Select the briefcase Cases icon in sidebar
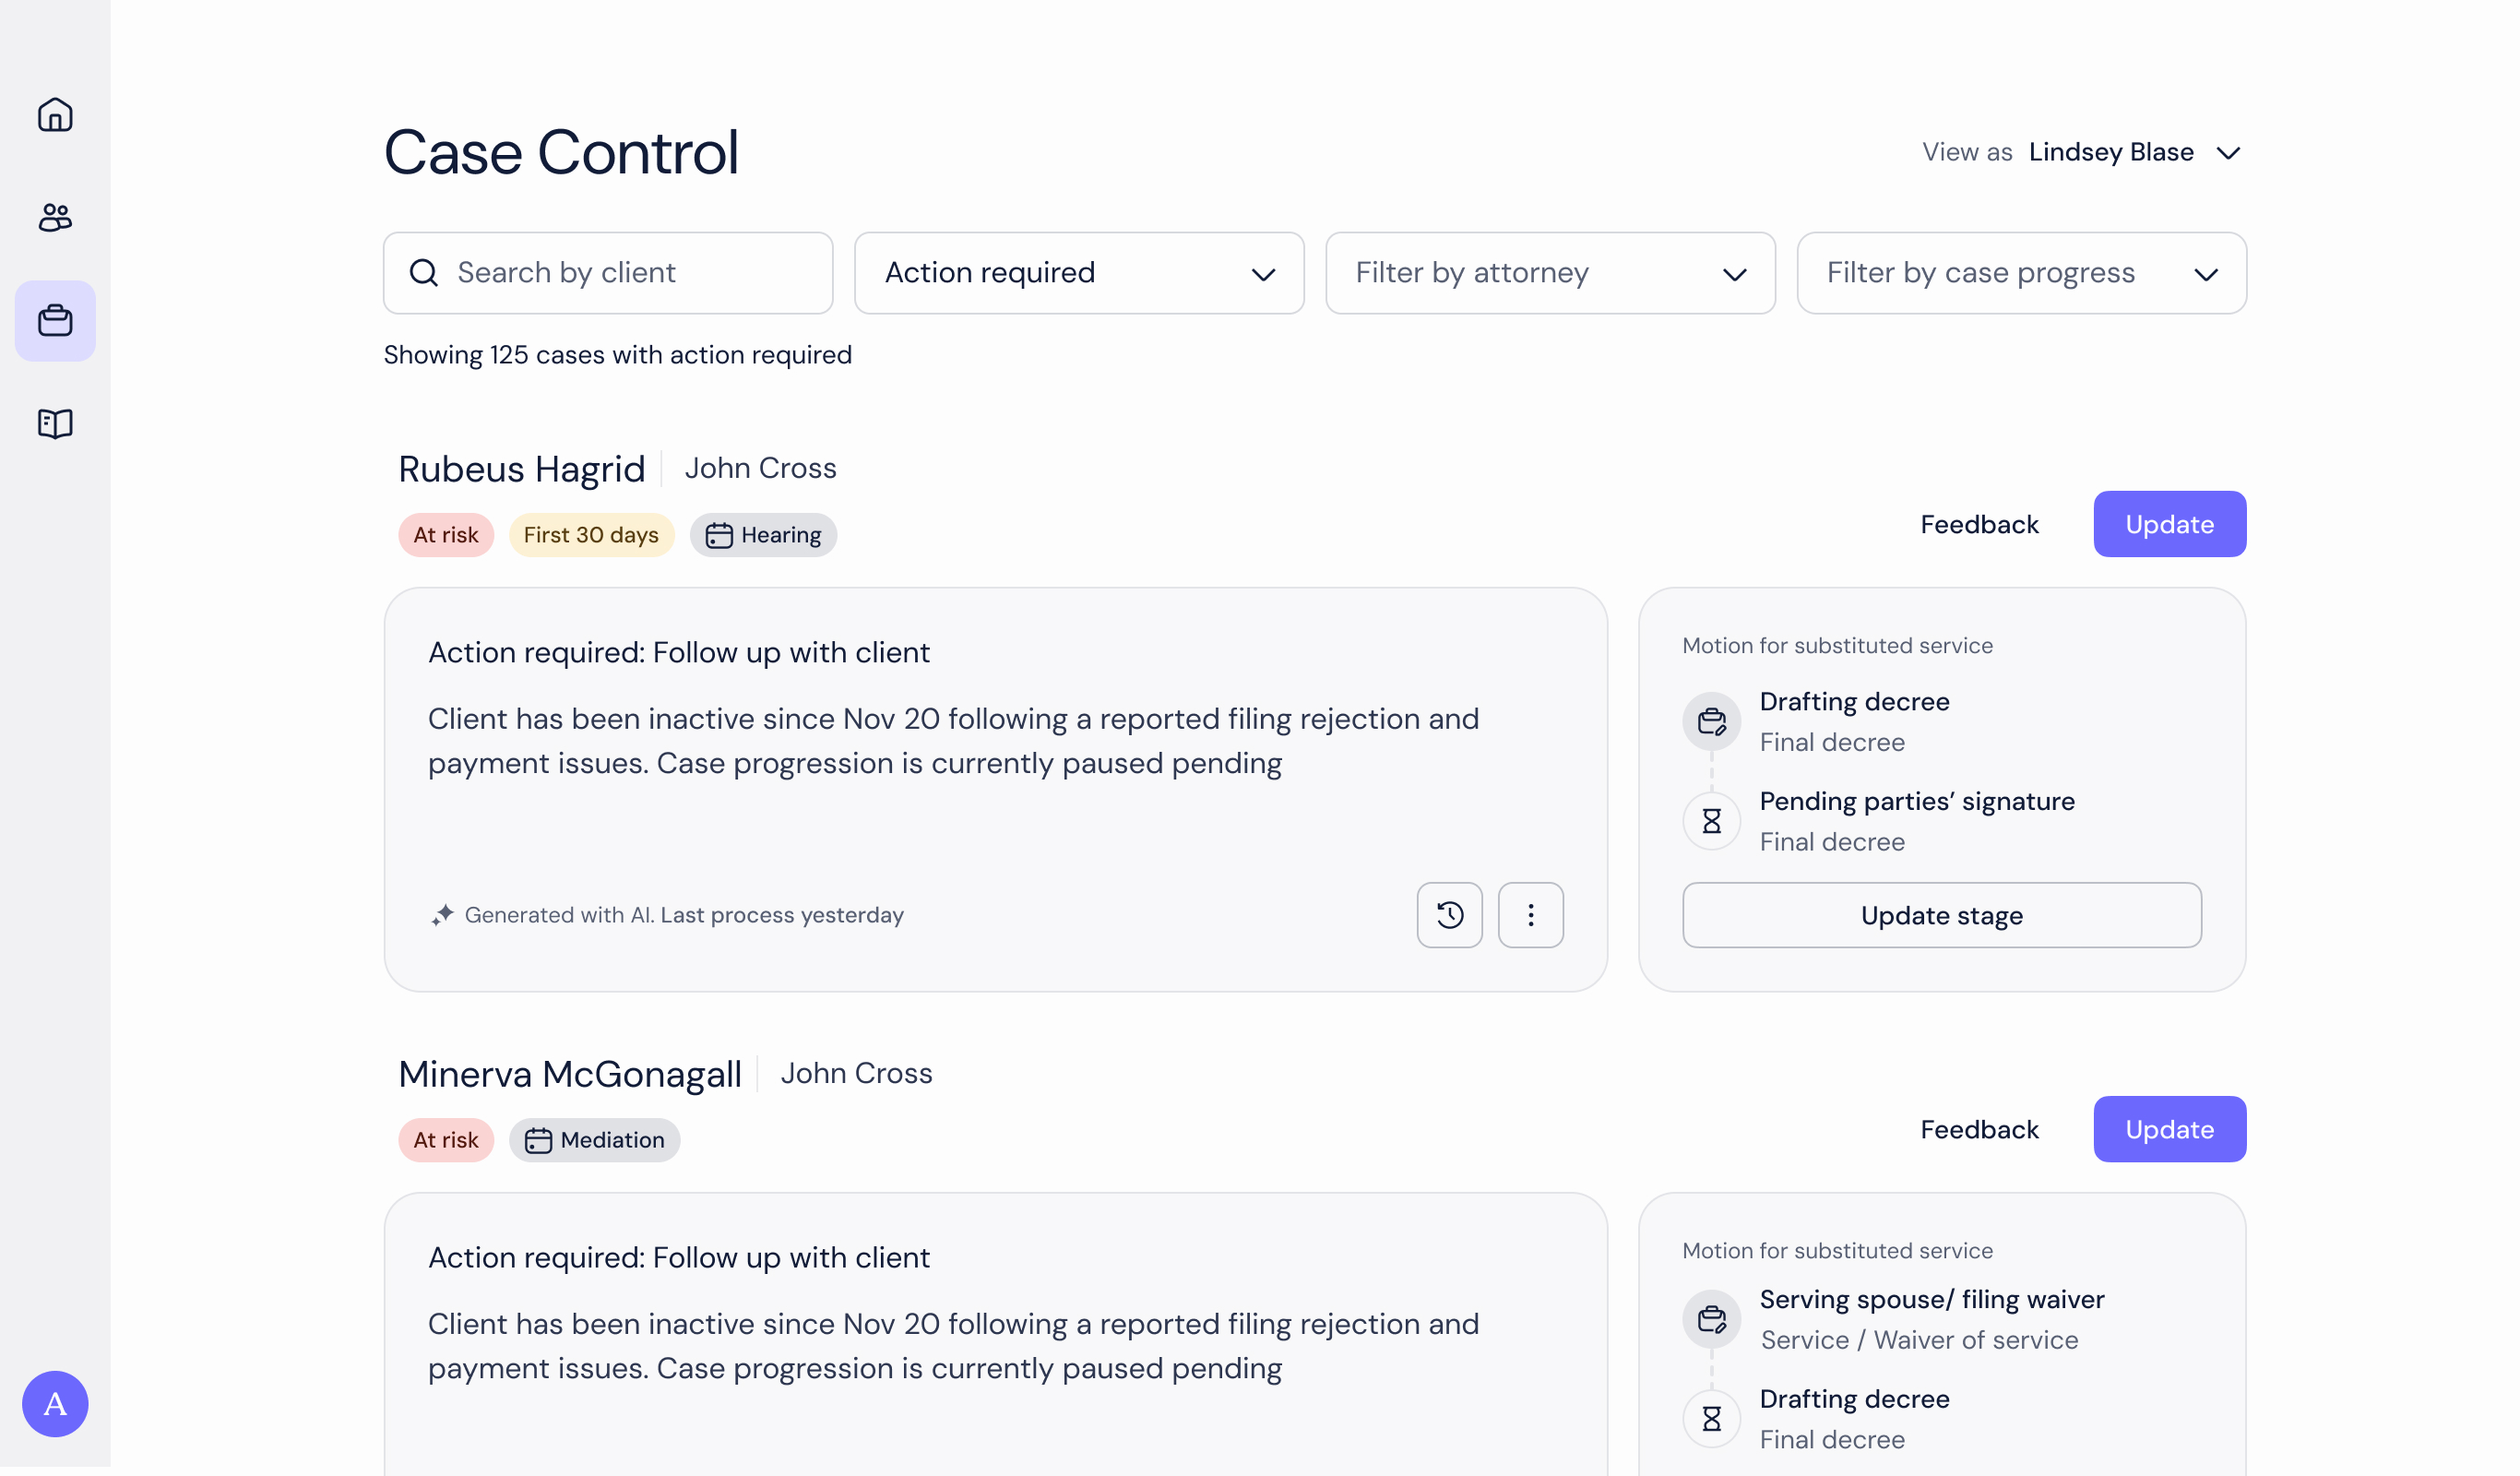Viewport: 2520px width, 1476px height. [55, 321]
